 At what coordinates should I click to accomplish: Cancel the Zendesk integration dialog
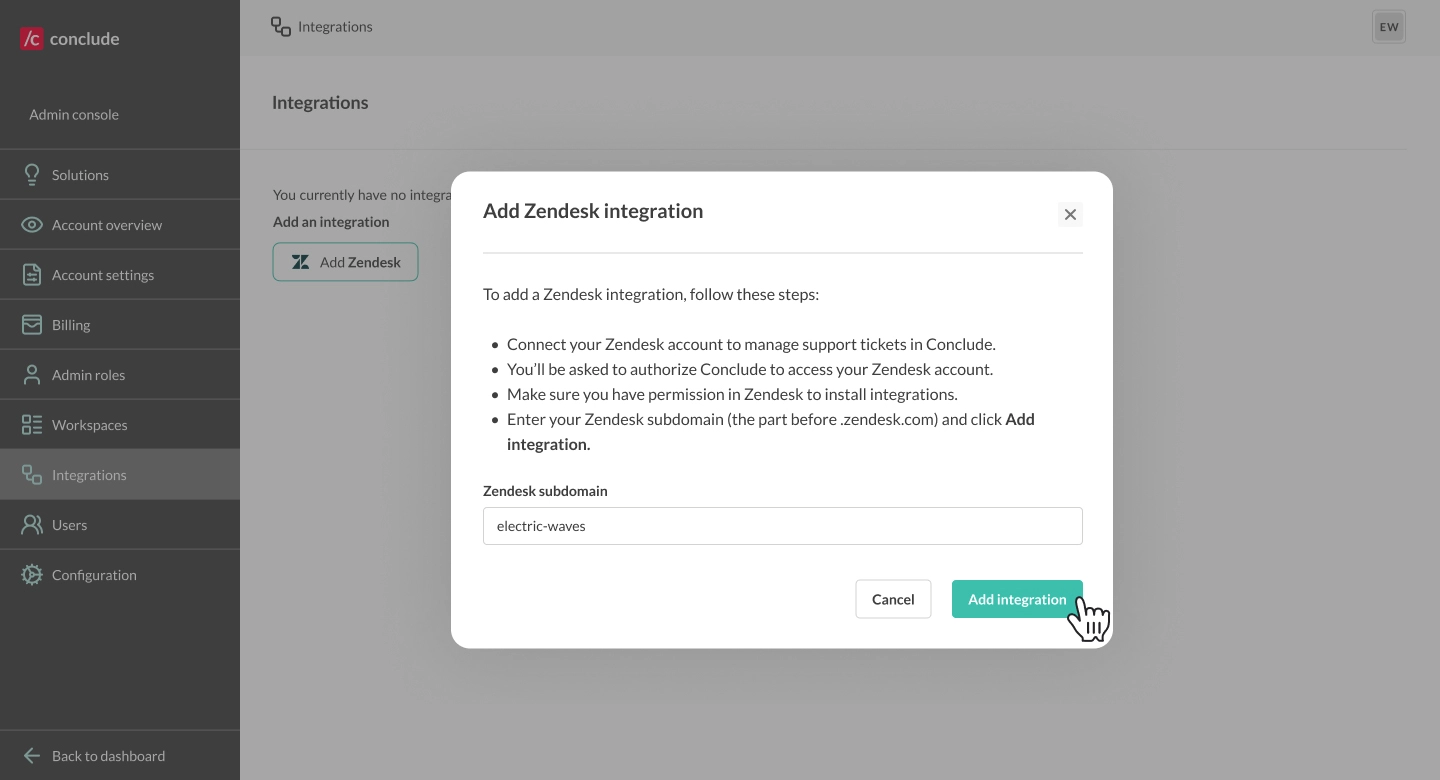(x=893, y=599)
